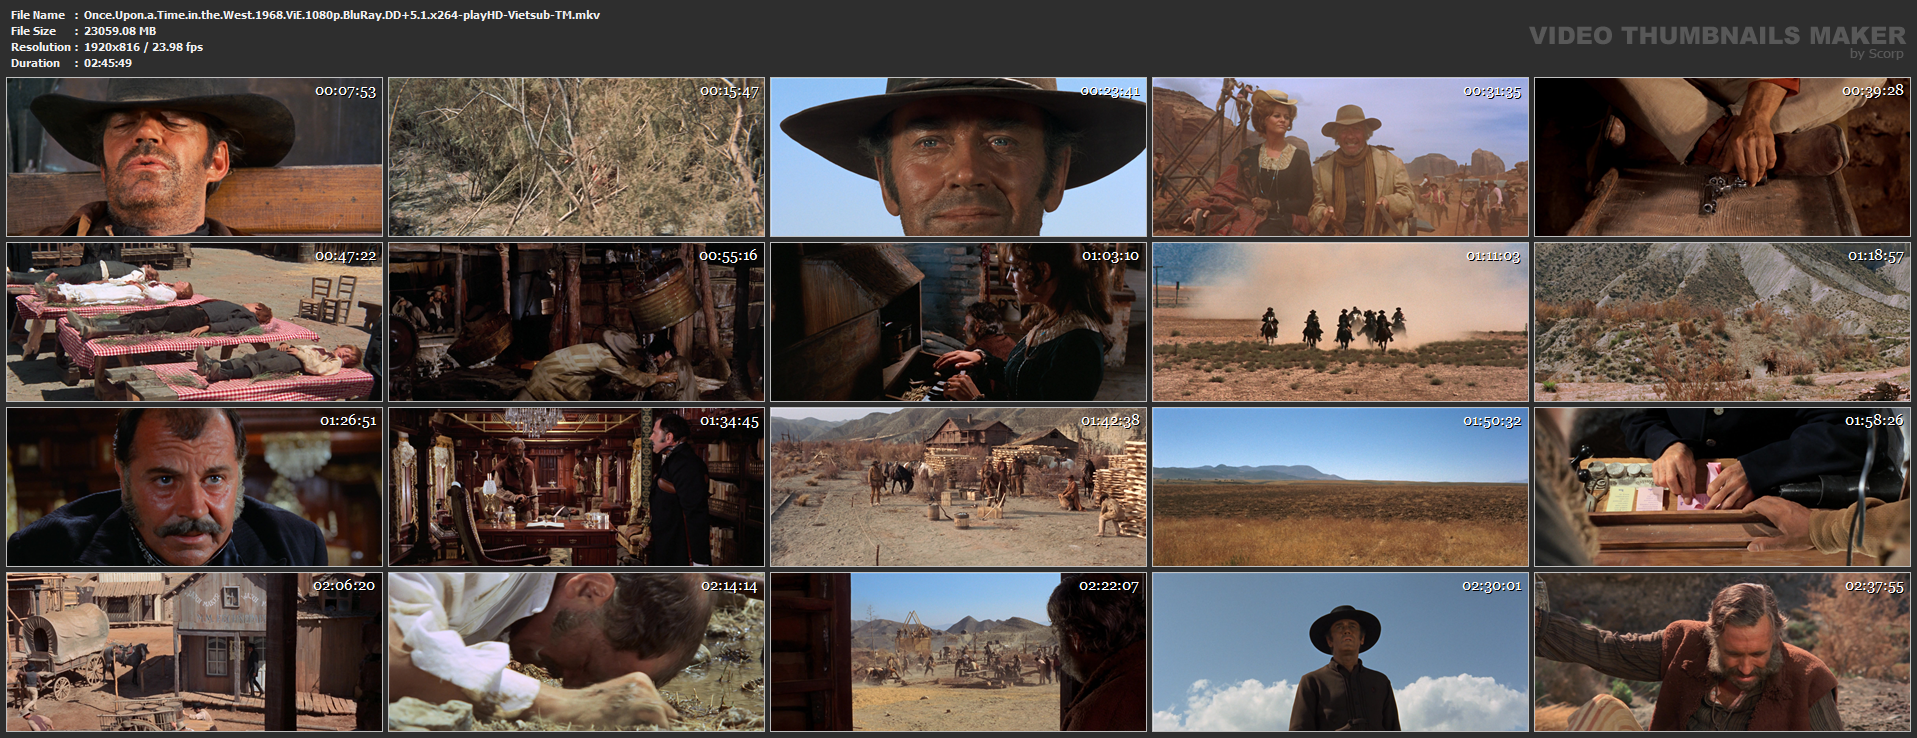This screenshot has width=1917, height=738.
Task: Click the File Name label
Action: pyautogui.click(x=38, y=15)
